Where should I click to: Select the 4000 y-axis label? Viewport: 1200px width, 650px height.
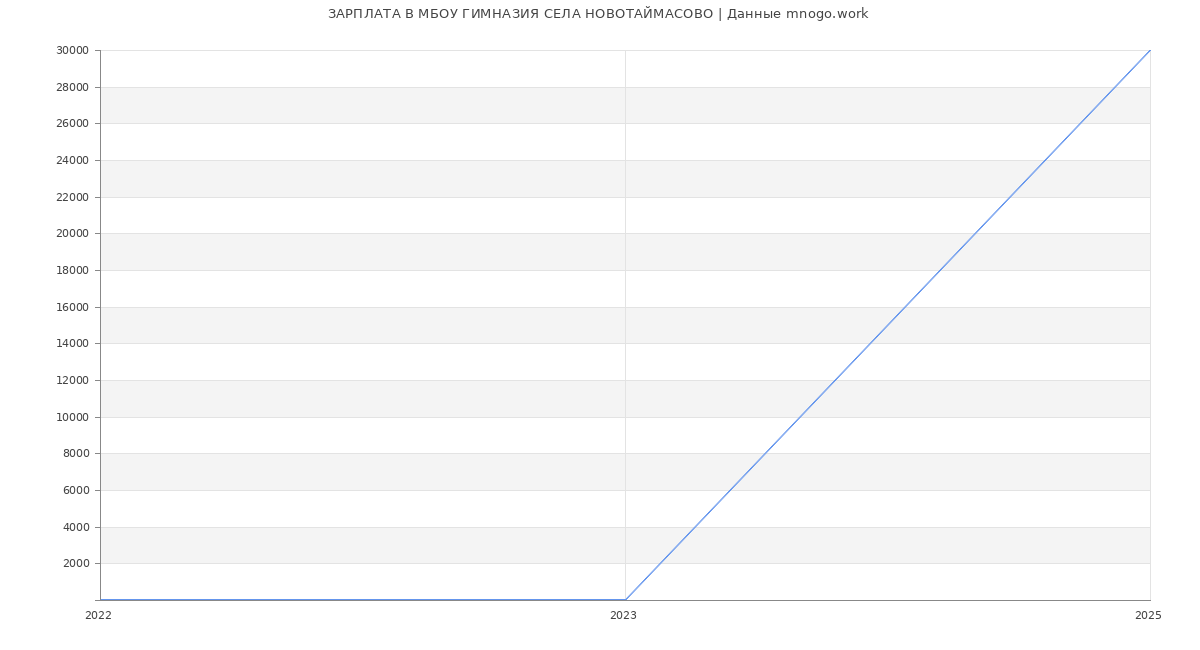[x=76, y=527]
